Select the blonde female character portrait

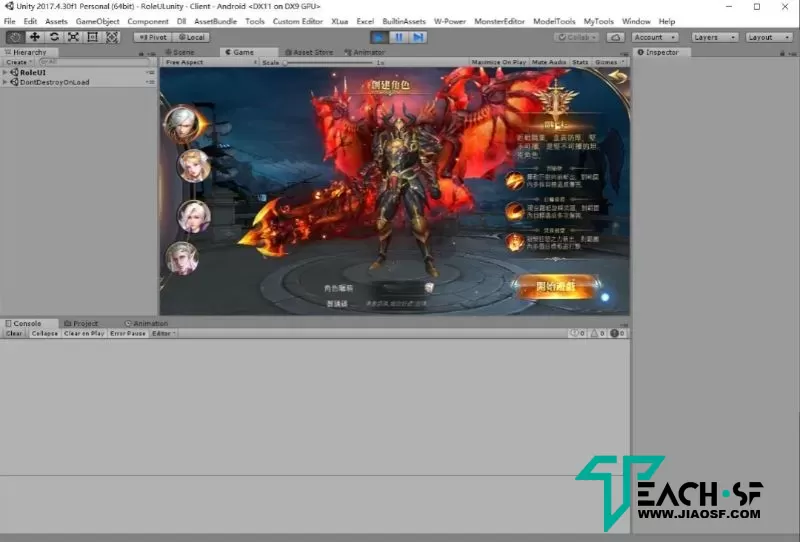click(x=194, y=165)
